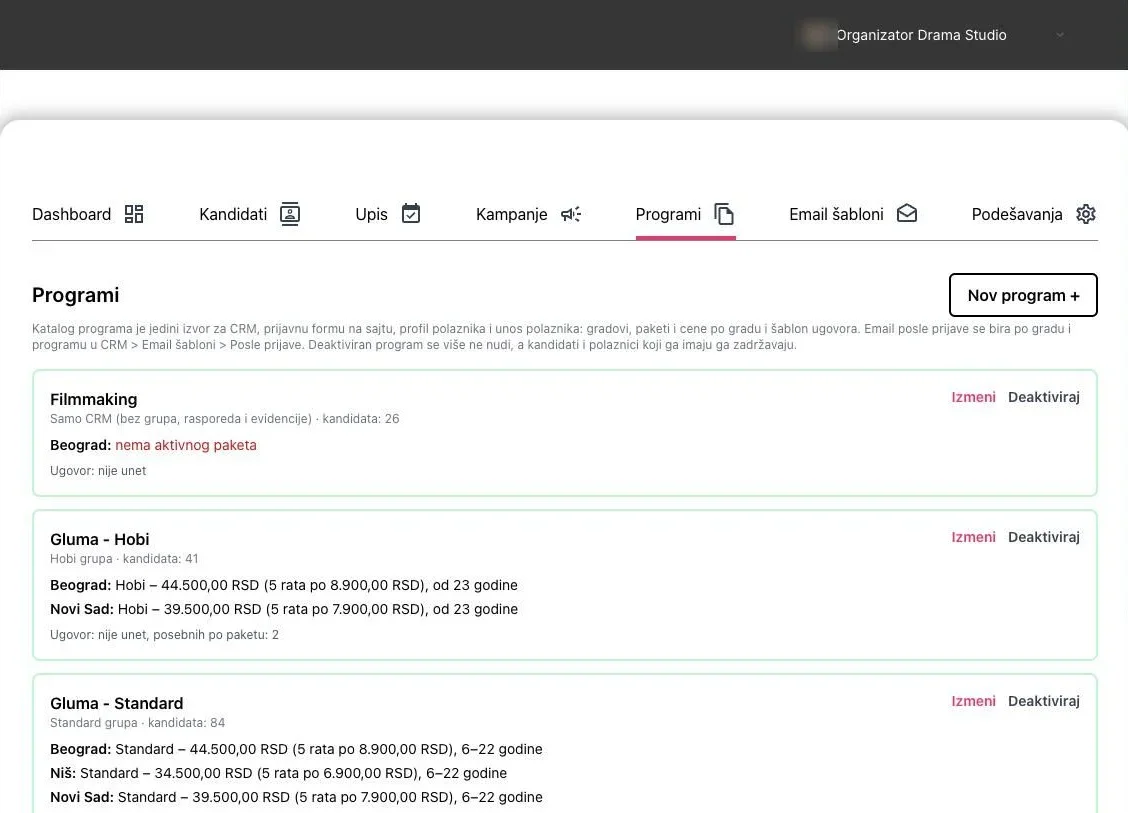
Task: Click the Filmmaking program title
Action: pyautogui.click(x=94, y=399)
